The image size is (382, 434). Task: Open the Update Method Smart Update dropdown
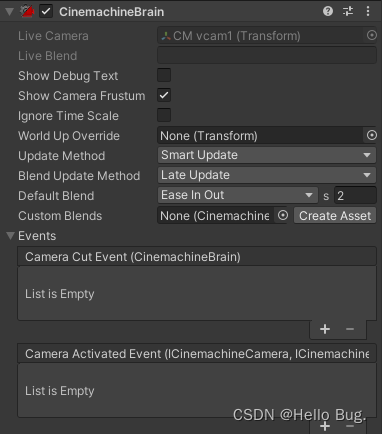click(267, 155)
